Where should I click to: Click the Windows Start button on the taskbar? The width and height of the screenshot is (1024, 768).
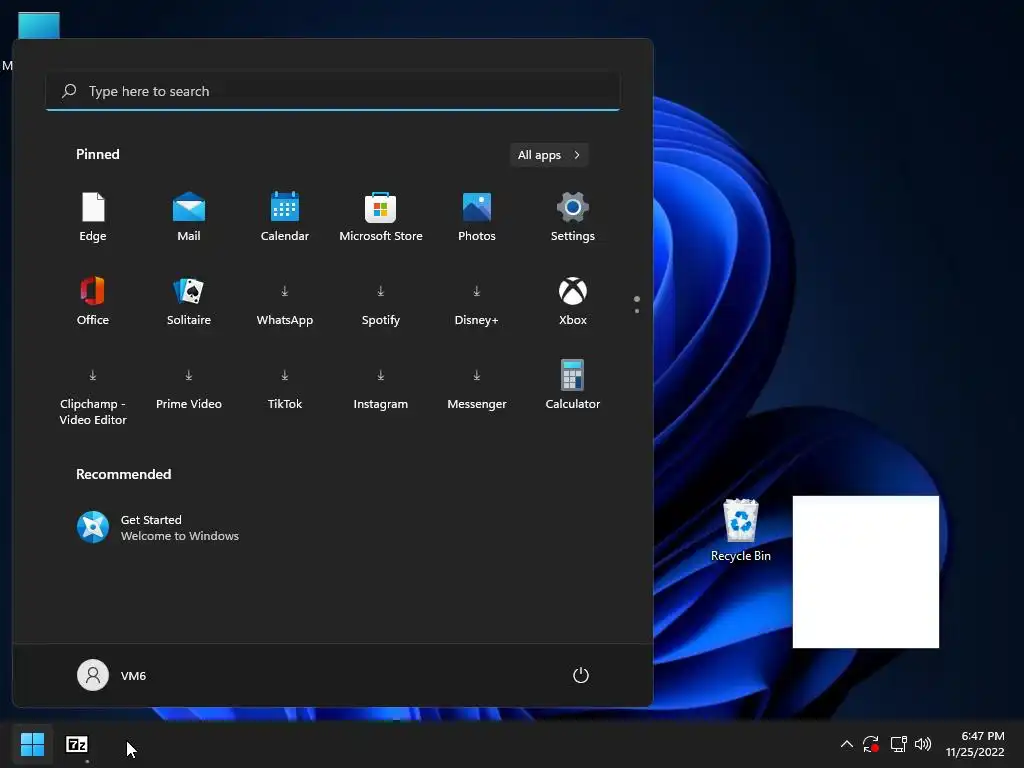32,744
